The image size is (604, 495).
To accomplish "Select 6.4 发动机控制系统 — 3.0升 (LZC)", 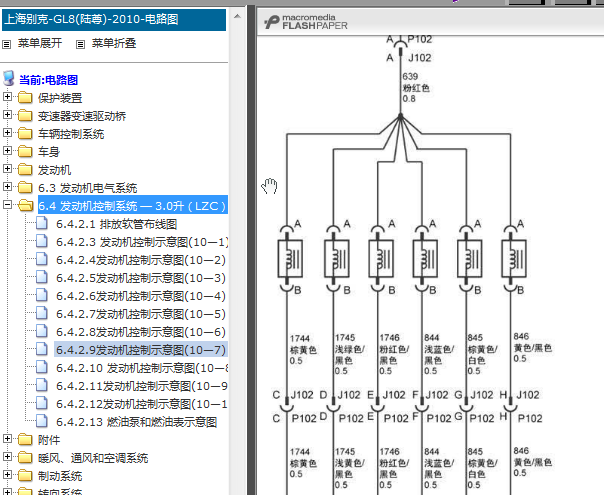I will 133,206.
